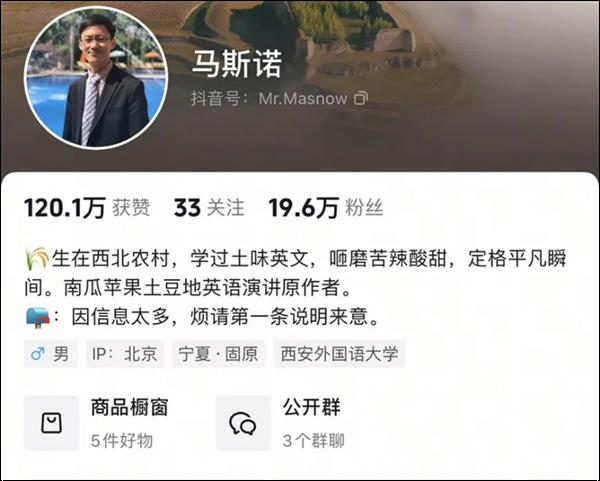Tap the 宁夏·固原 location tag
Image resolution: width=600 pixels, height=481 pixels.
[218, 354]
